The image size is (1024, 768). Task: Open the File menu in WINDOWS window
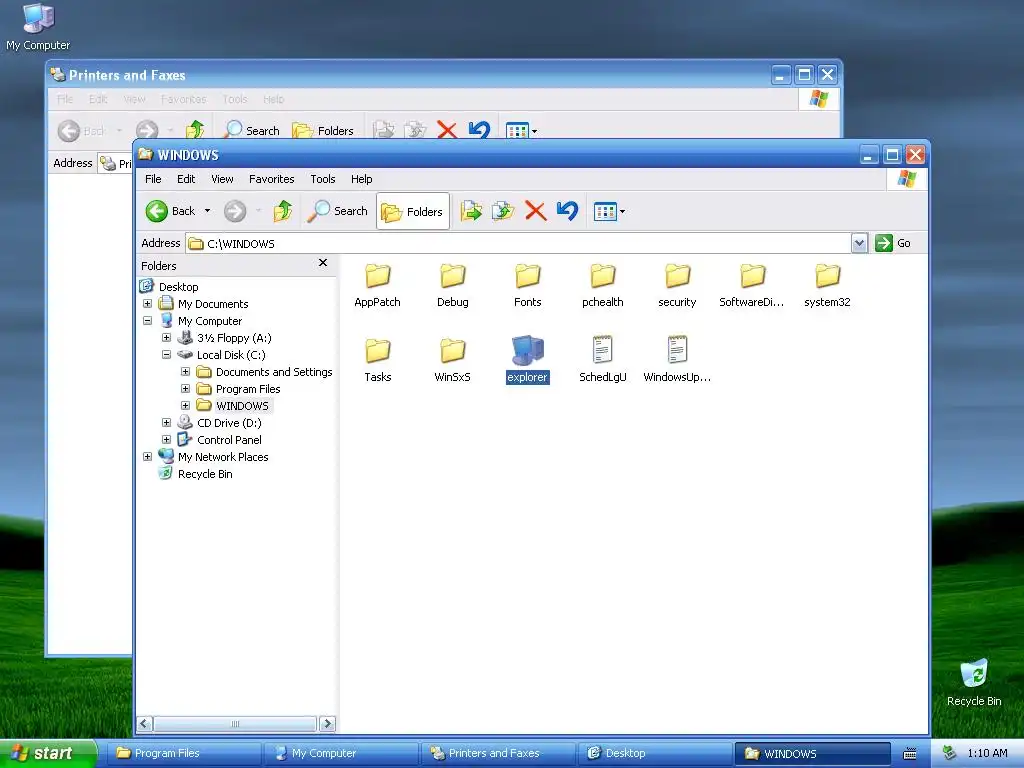[153, 179]
